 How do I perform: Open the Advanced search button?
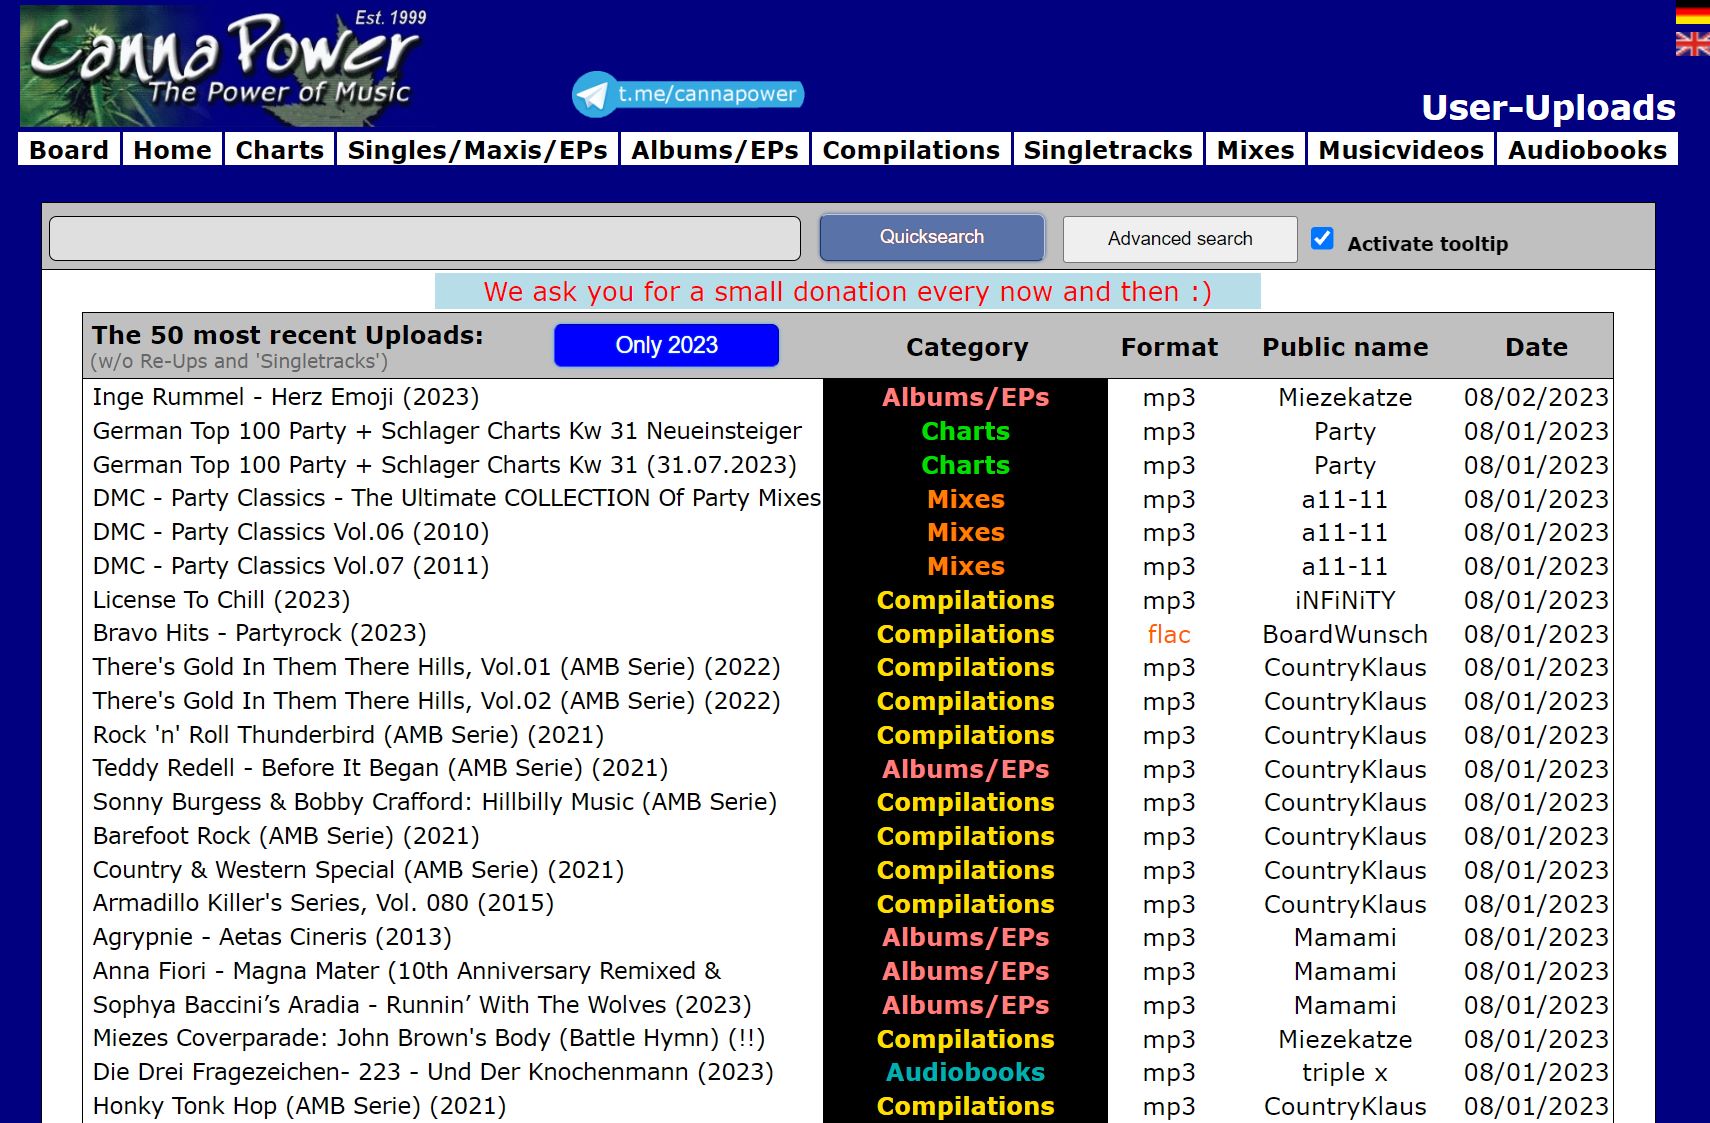tap(1179, 239)
